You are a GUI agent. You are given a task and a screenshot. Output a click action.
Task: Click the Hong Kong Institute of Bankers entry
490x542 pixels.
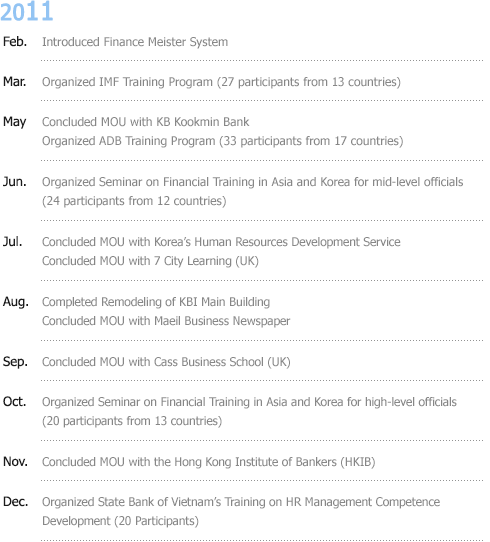click(x=209, y=462)
